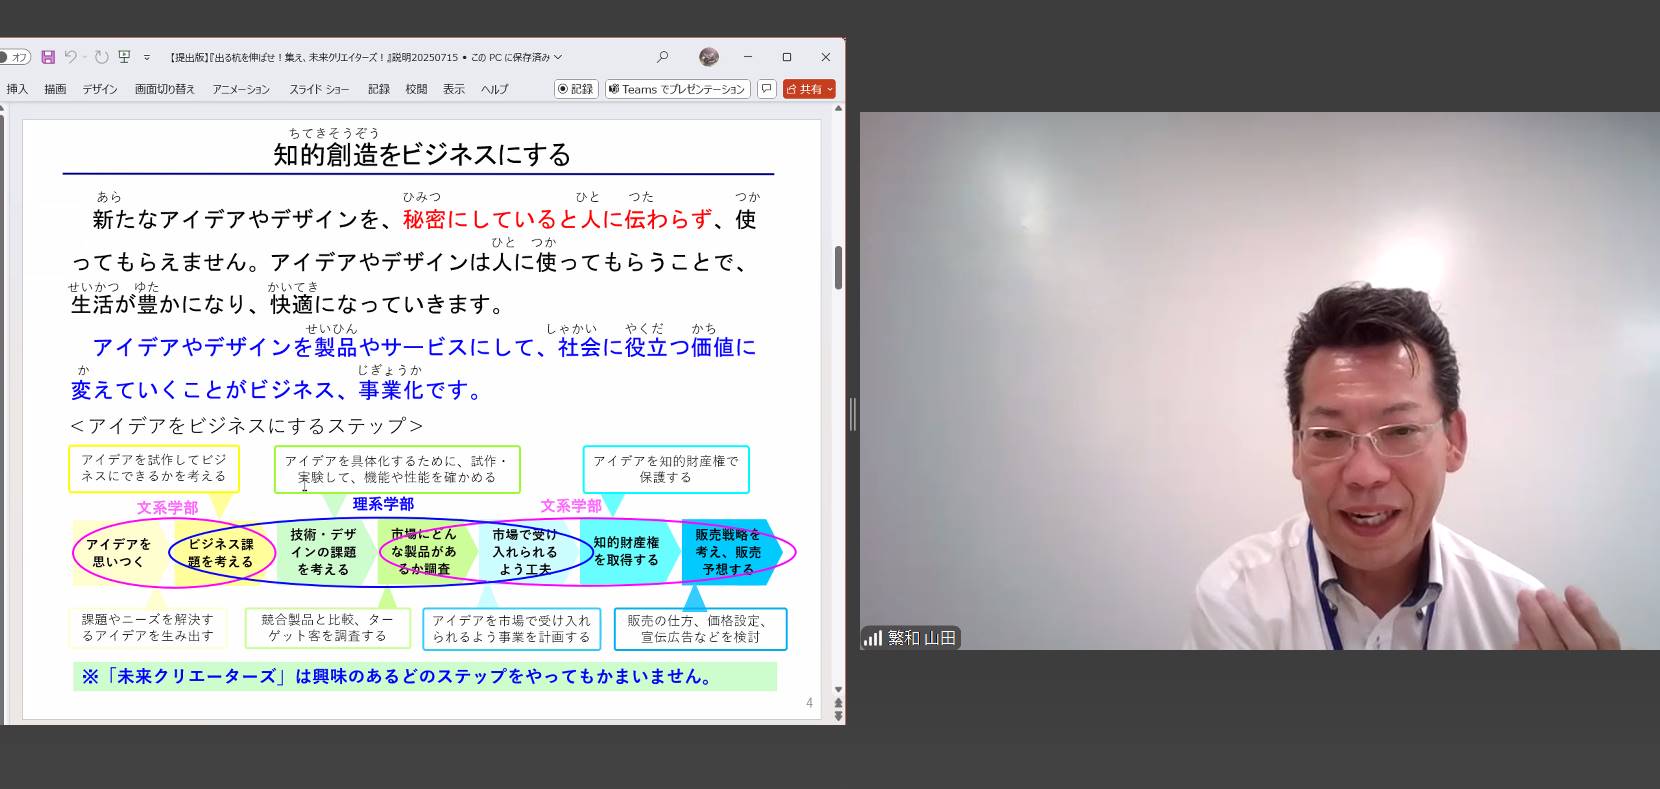The width and height of the screenshot is (1660, 789).
Task: Click the 技術・デザインの課題を考える step
Action: pyautogui.click(x=323, y=552)
